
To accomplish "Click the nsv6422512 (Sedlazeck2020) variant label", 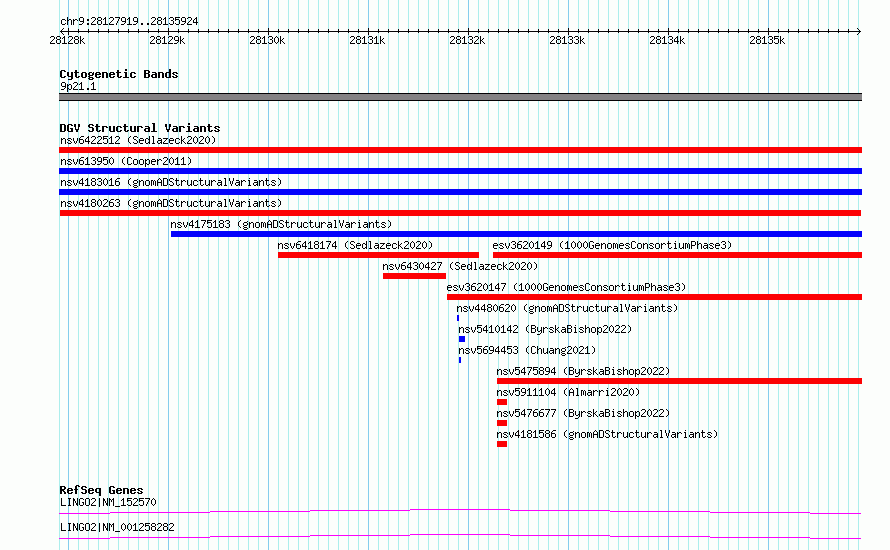I will point(138,140).
